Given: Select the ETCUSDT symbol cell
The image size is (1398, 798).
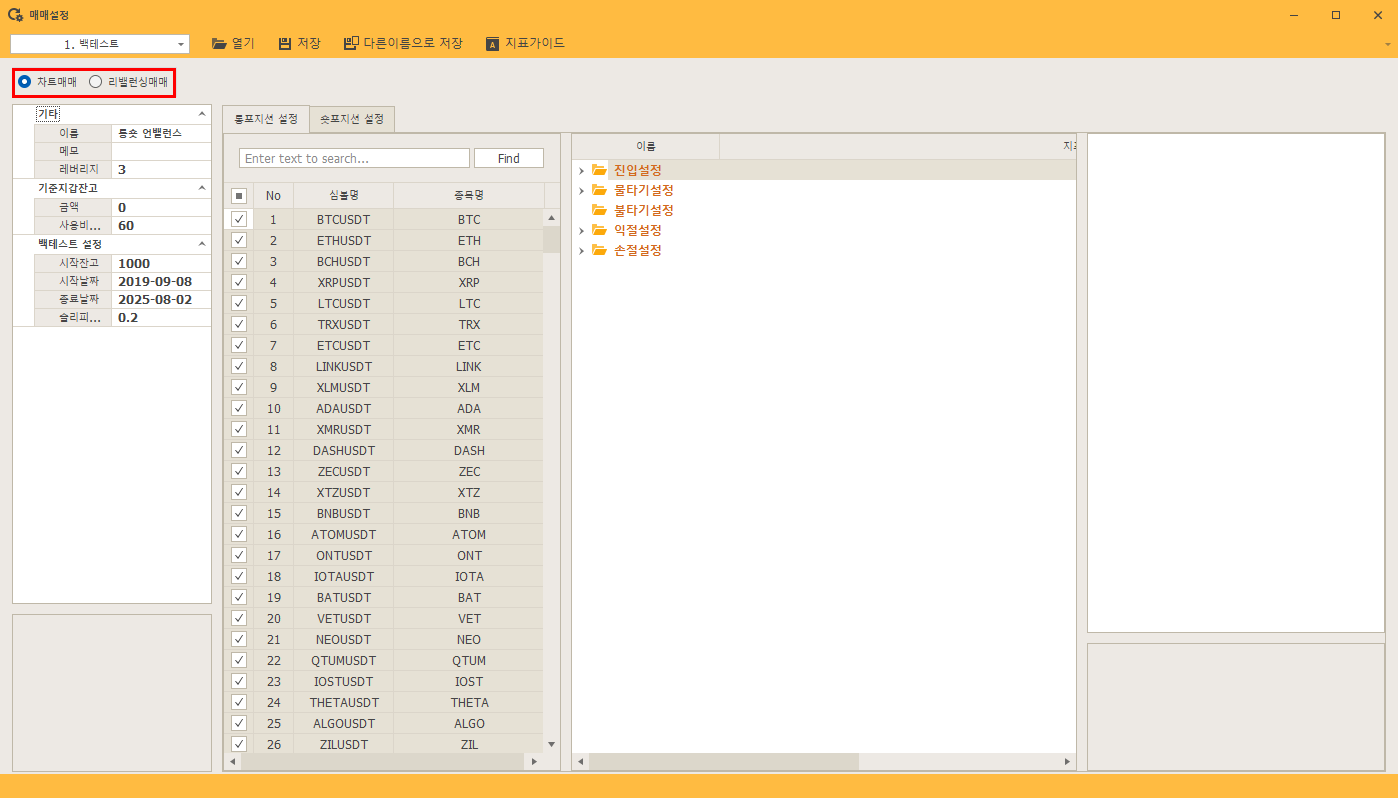Looking at the screenshot, I should point(343,345).
